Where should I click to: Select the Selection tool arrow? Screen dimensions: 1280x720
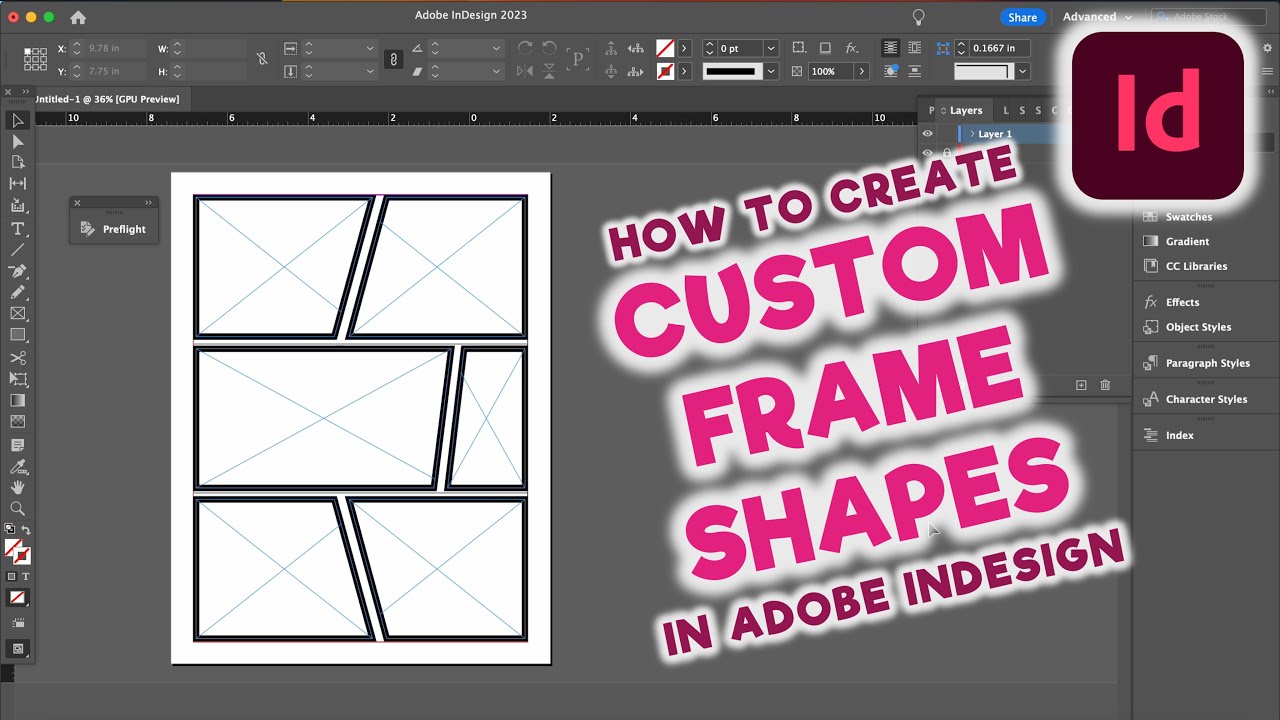18,121
